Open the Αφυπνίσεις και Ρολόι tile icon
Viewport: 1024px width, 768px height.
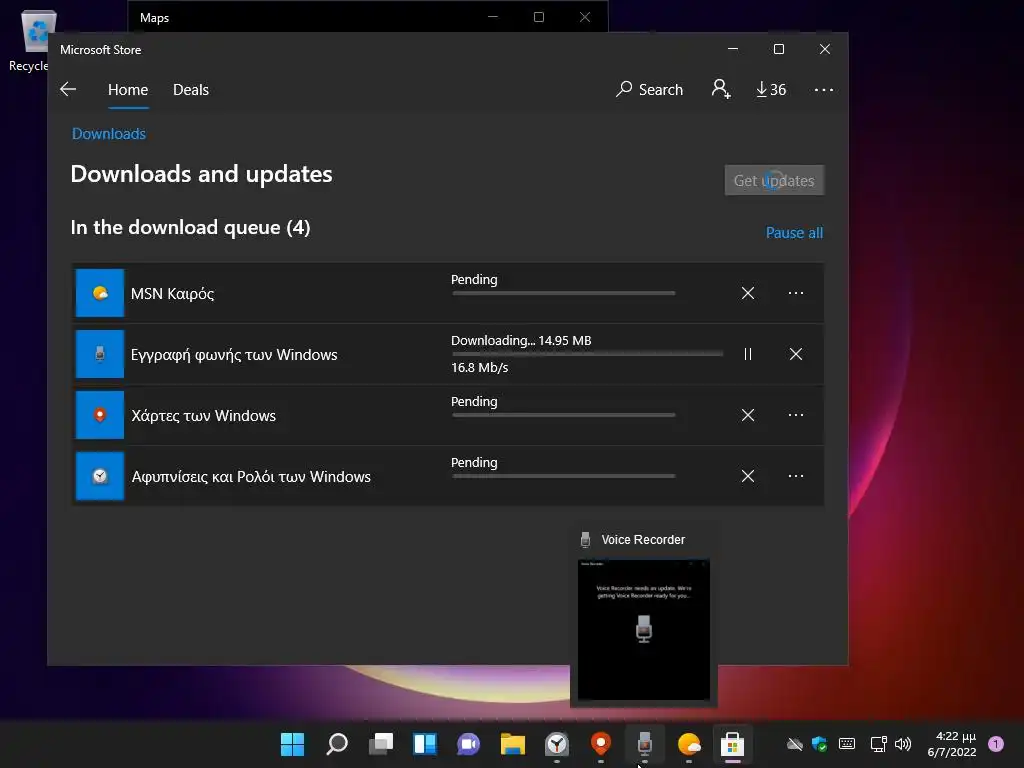100,476
